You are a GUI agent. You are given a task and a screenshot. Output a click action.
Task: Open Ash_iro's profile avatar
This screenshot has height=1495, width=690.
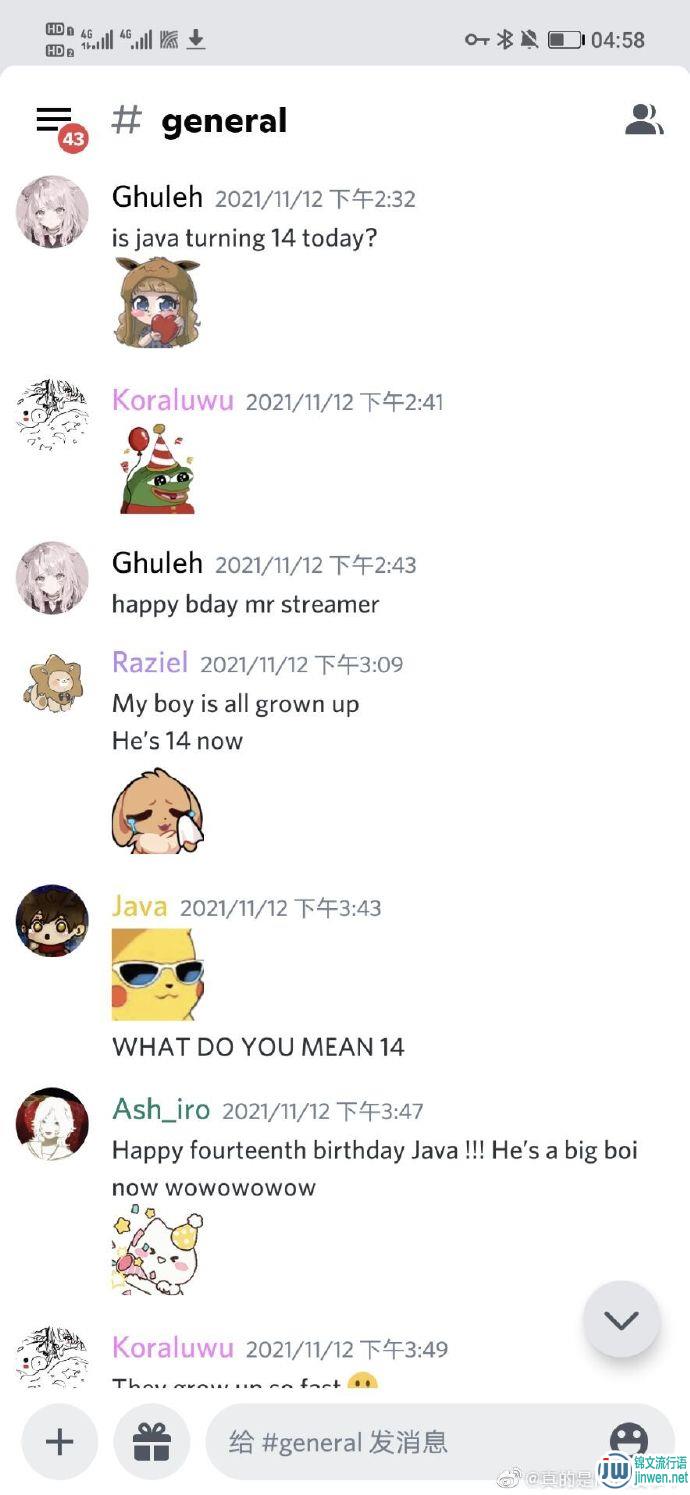click(52, 1124)
